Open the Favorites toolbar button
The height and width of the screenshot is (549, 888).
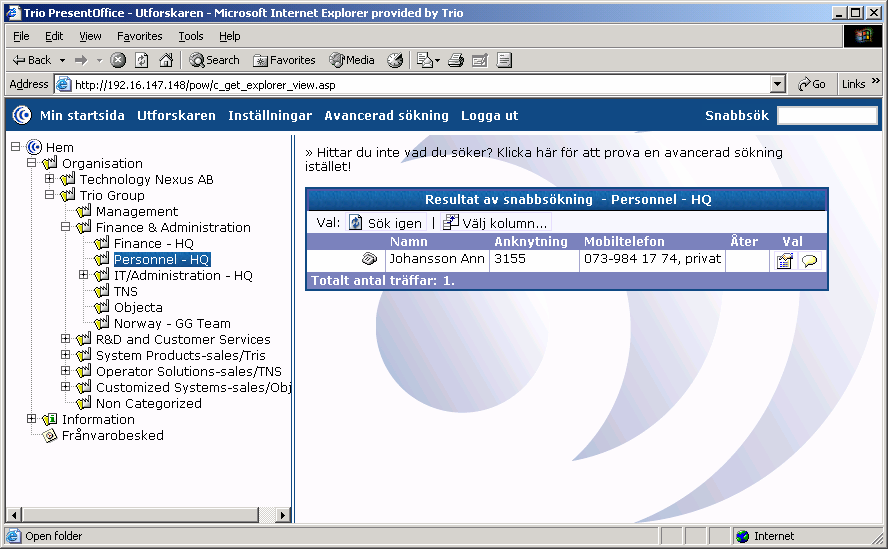(x=284, y=60)
